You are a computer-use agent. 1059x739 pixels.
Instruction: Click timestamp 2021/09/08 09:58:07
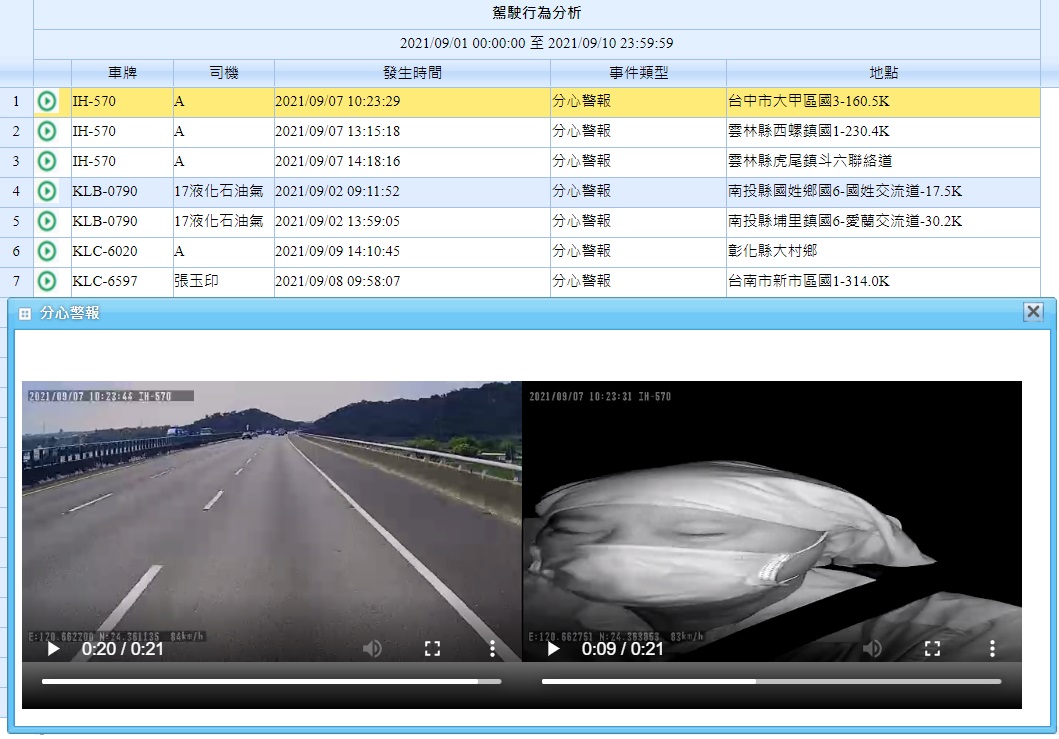[x=337, y=281]
